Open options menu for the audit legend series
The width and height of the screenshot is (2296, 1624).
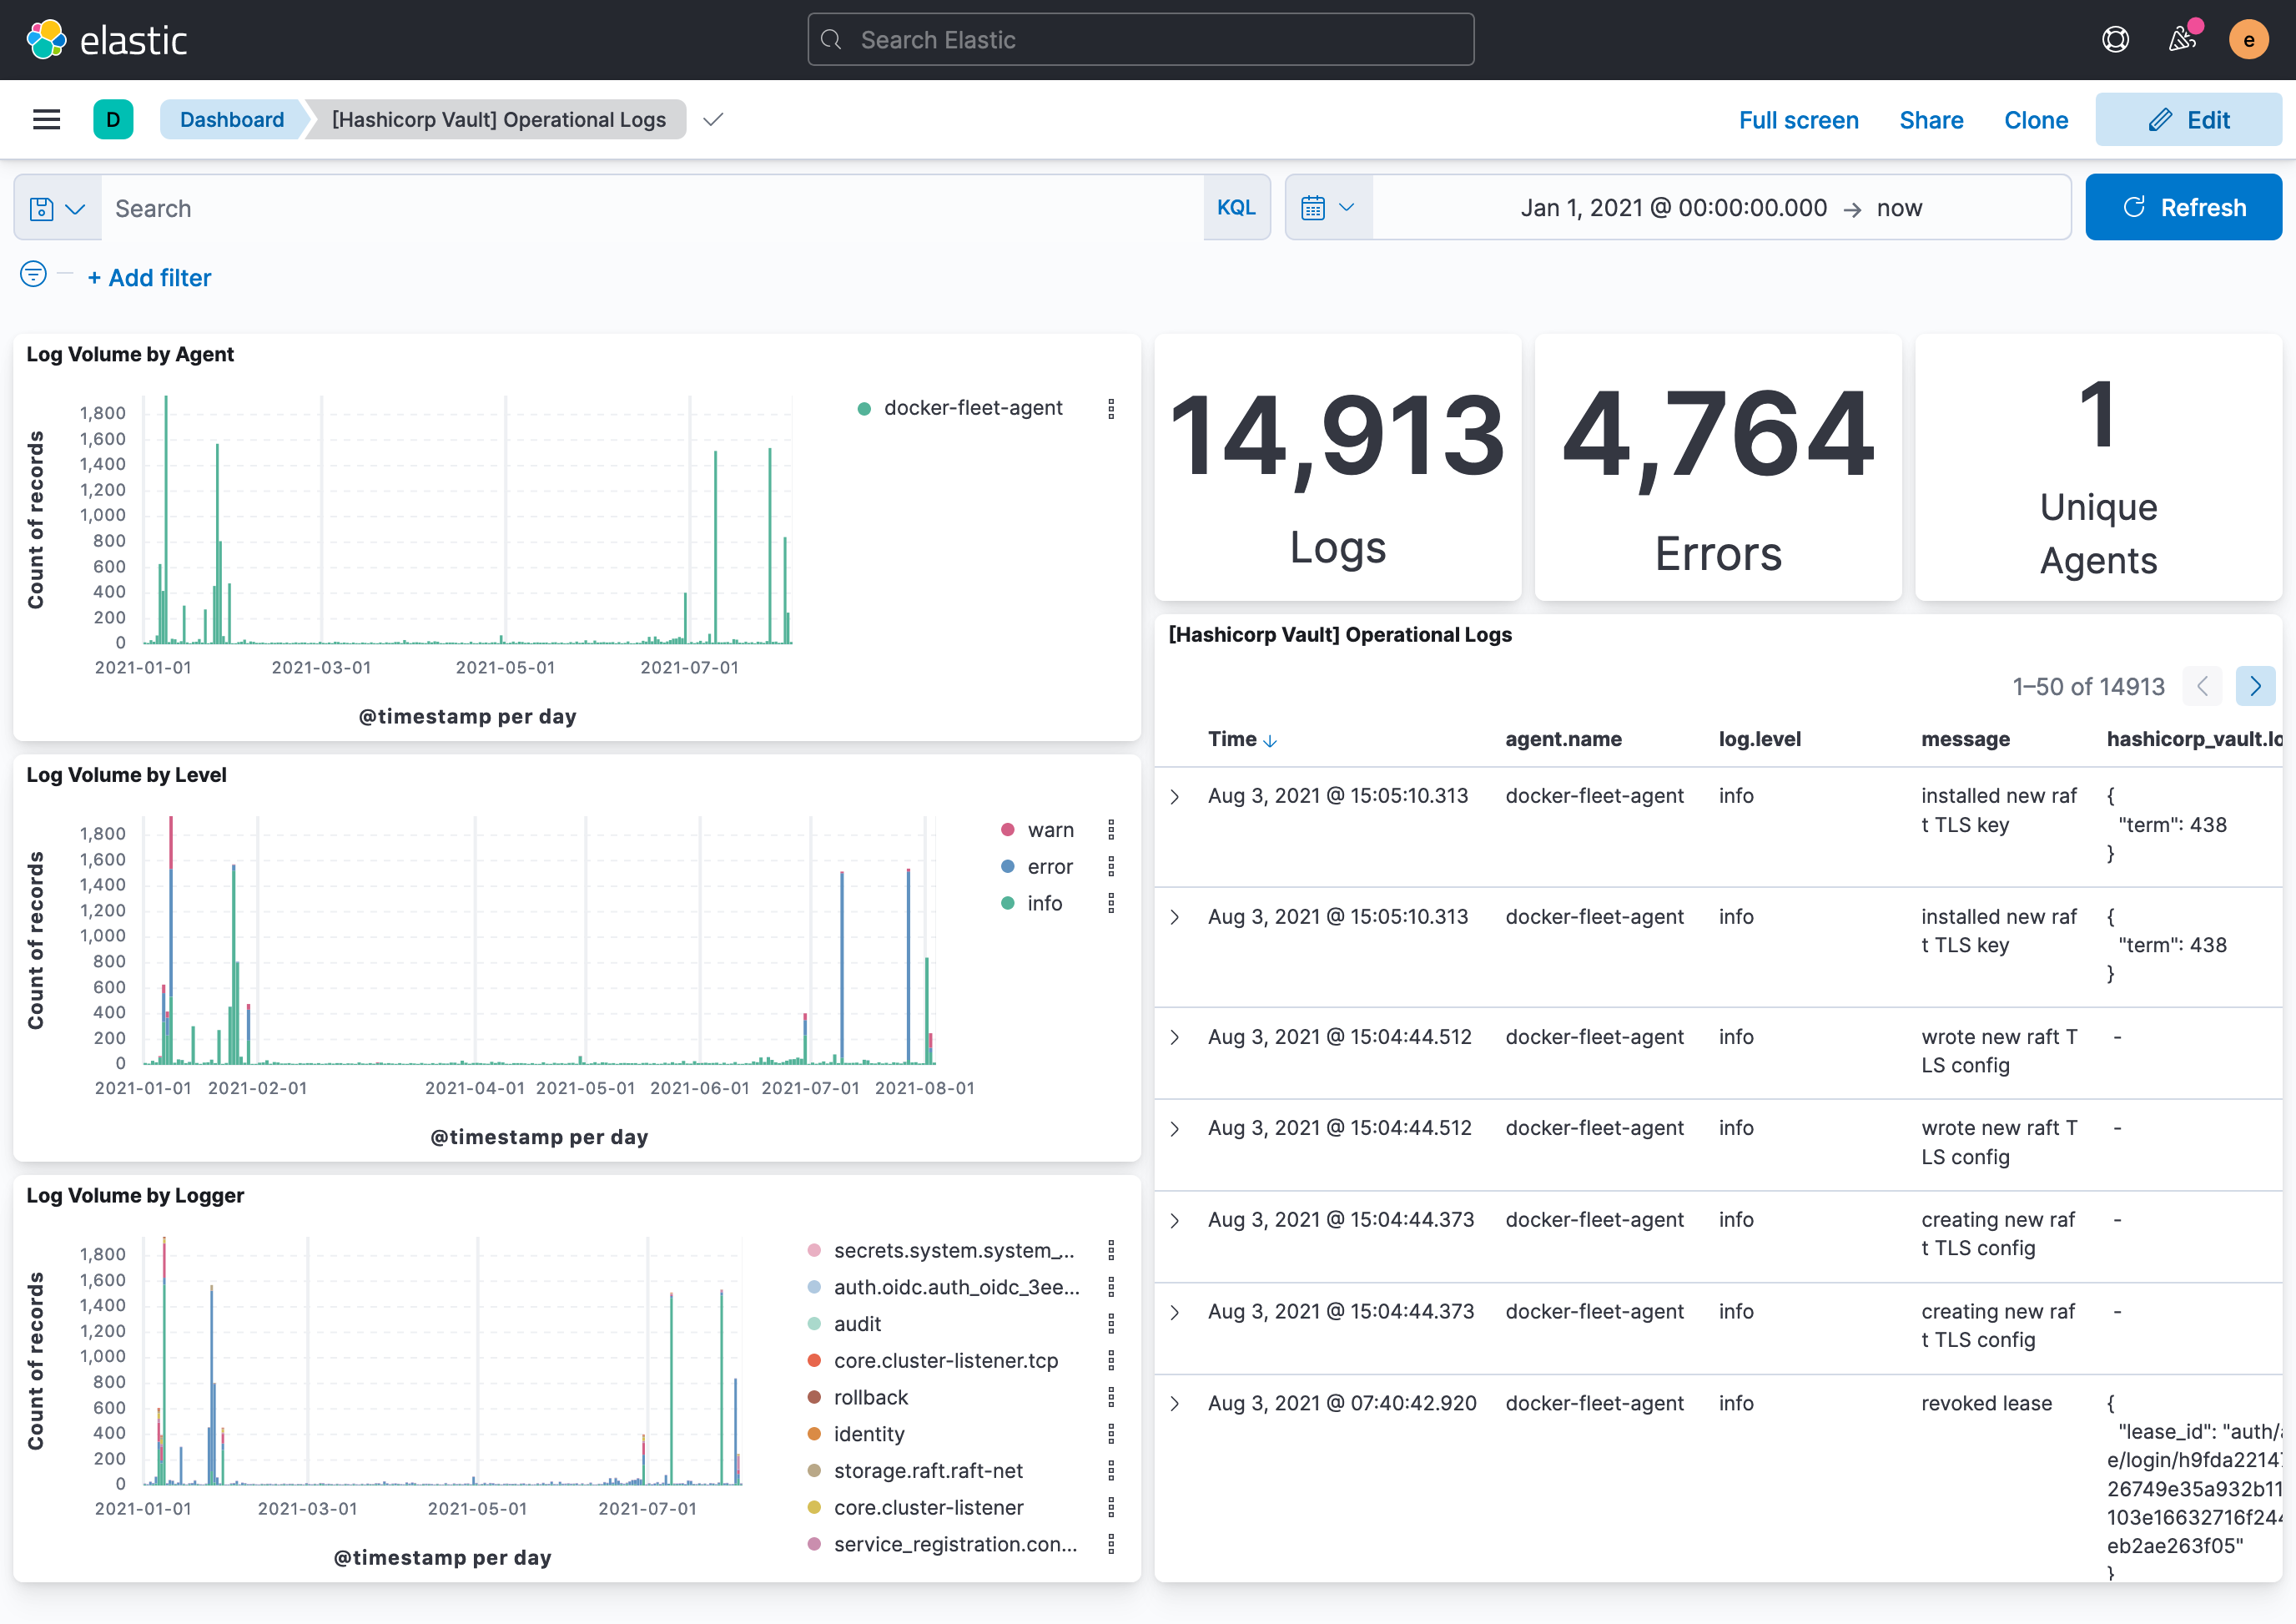1113,1323
